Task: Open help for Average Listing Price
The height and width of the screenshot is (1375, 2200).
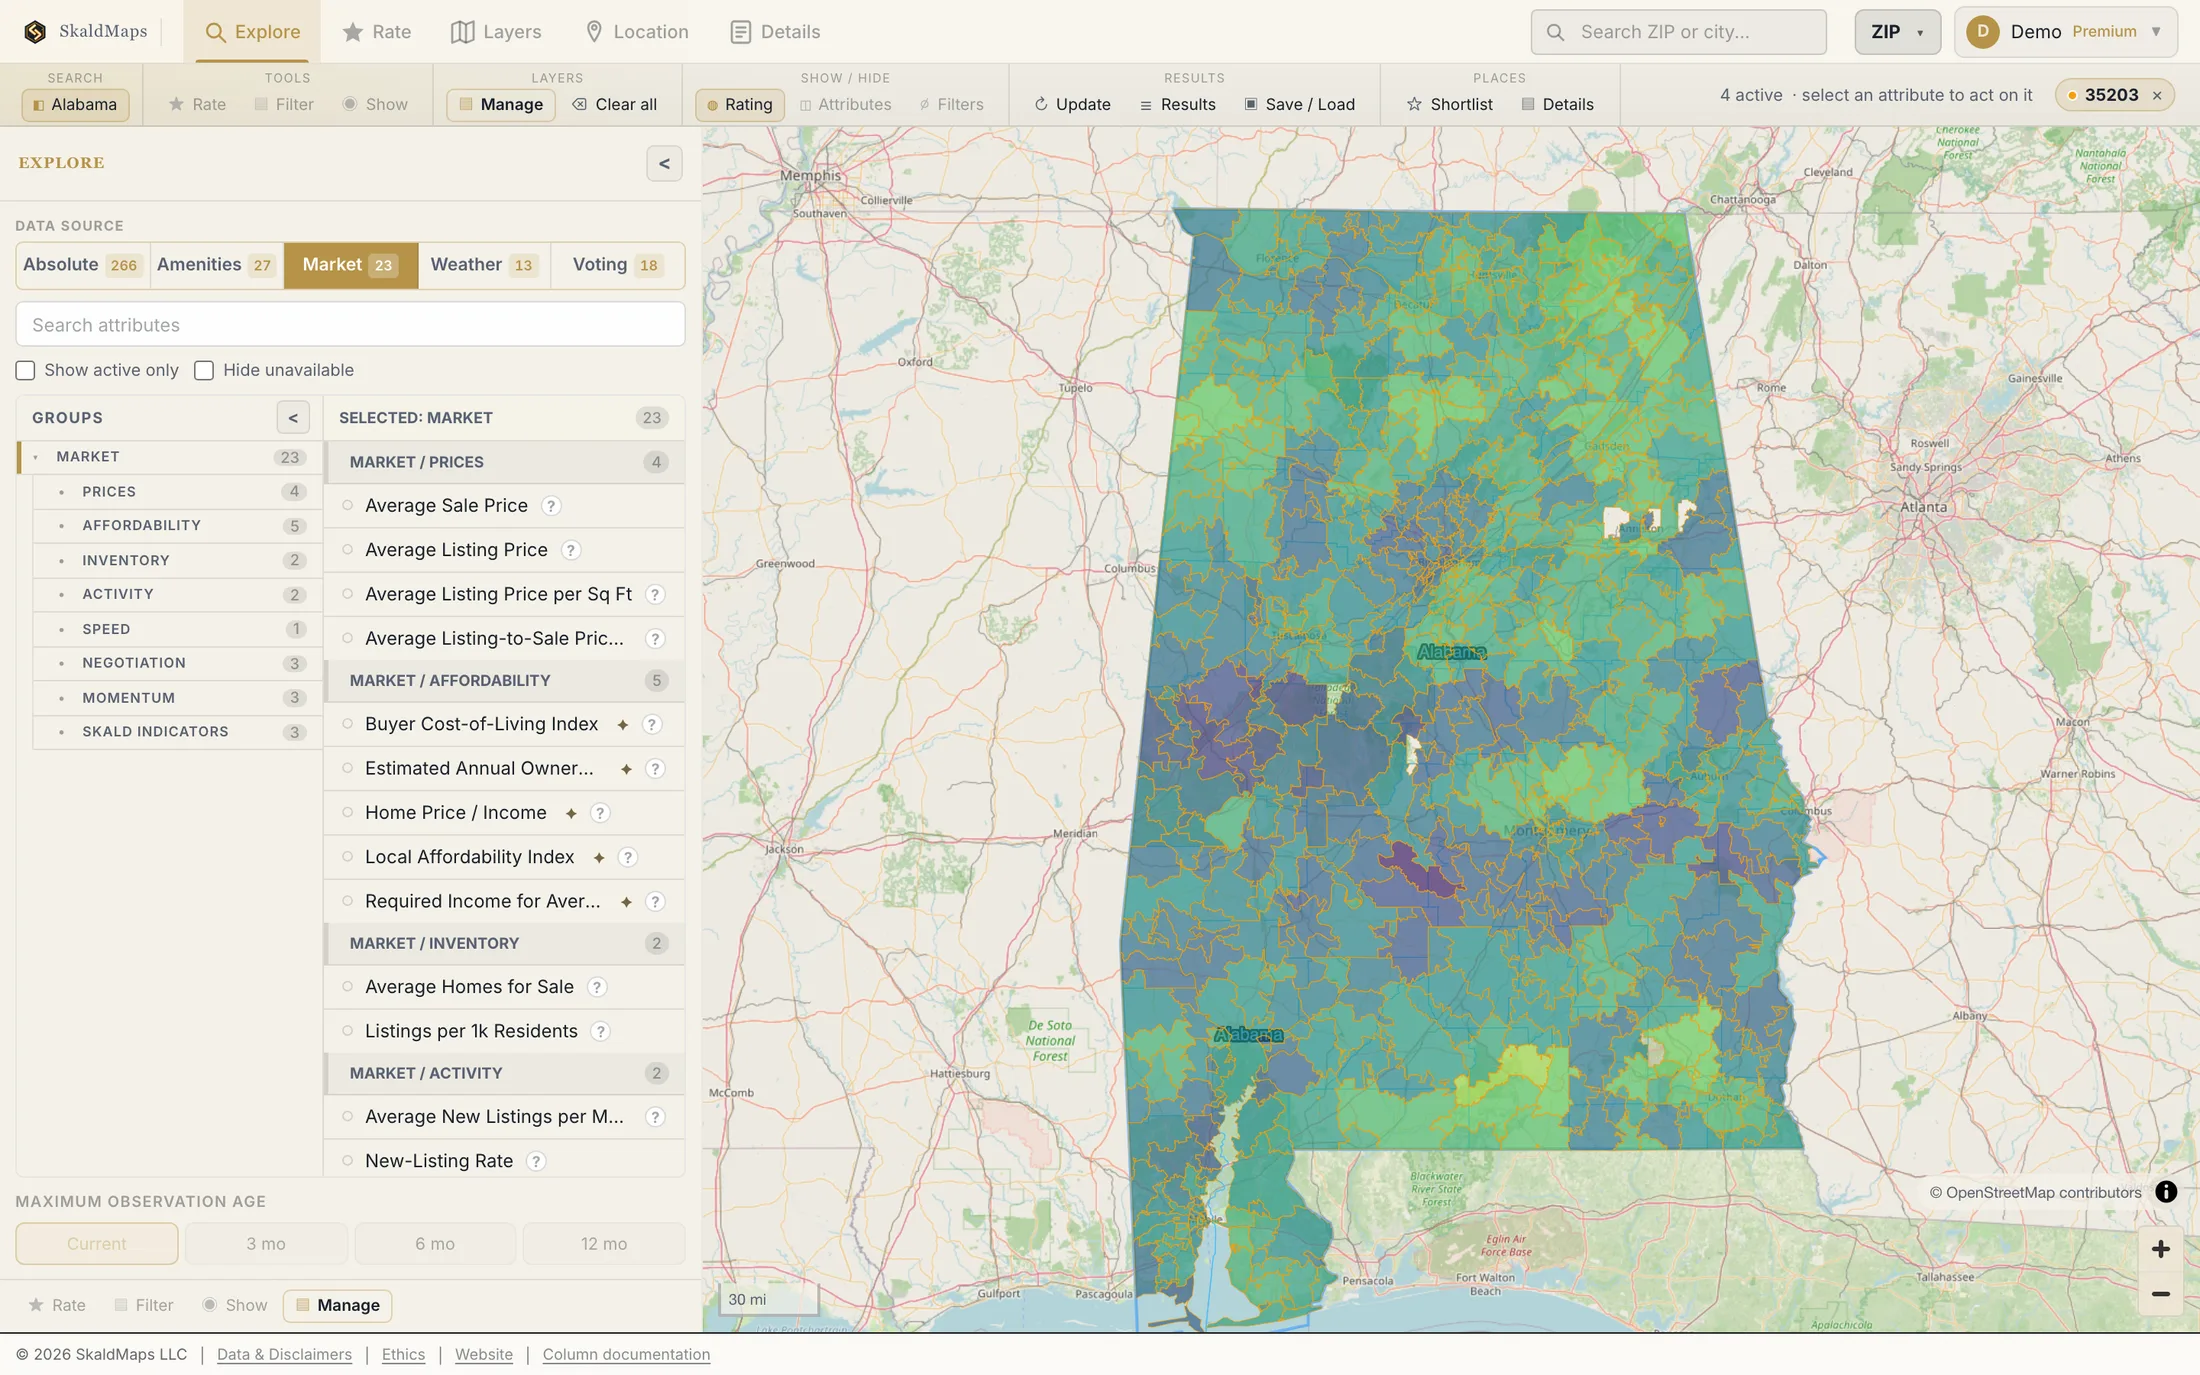Action: [570, 550]
